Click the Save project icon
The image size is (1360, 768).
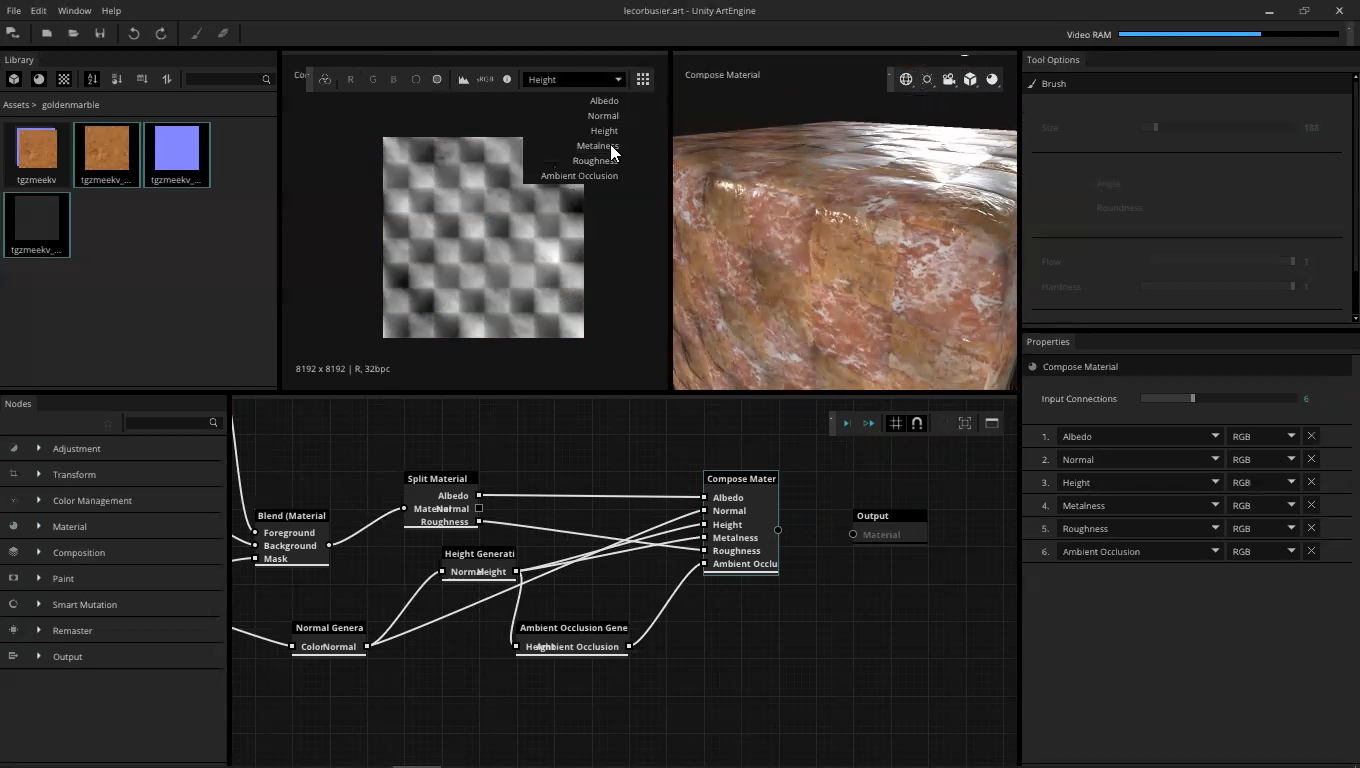coord(100,33)
